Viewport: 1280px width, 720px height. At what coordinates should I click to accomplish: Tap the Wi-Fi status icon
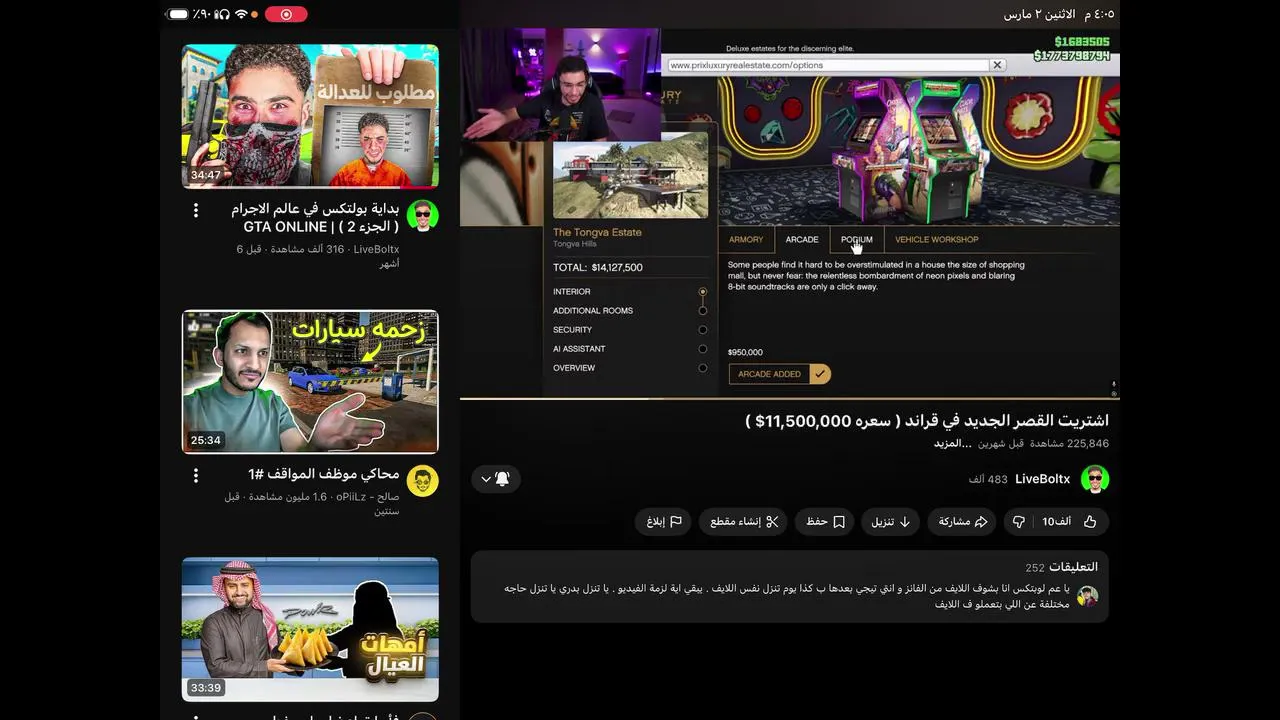pos(241,14)
